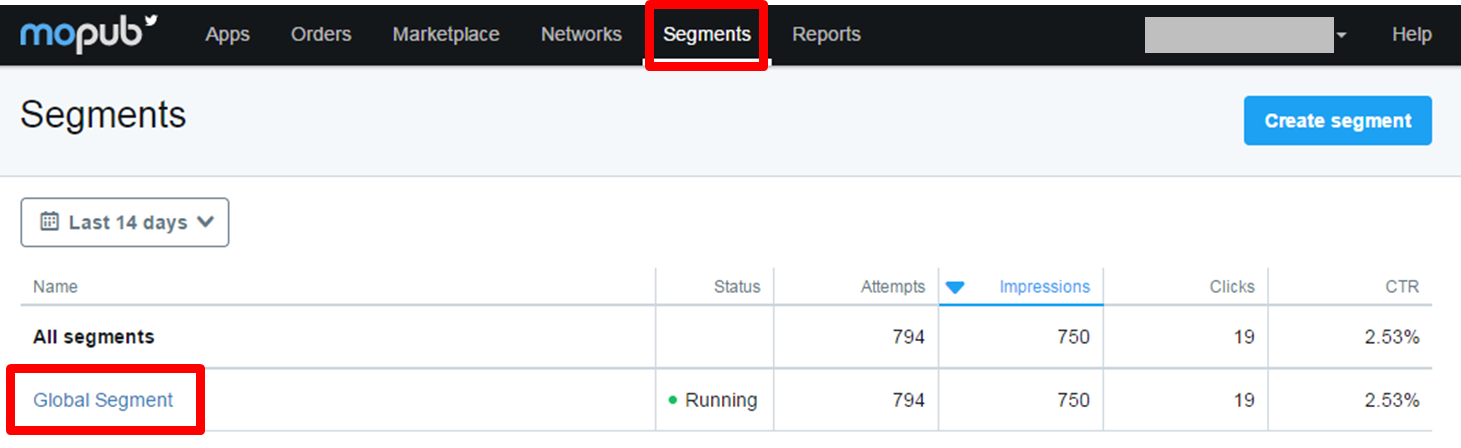Click All segments' 794 attempts value
Viewport: 1461px width, 448px height.
pyautogui.click(x=909, y=337)
